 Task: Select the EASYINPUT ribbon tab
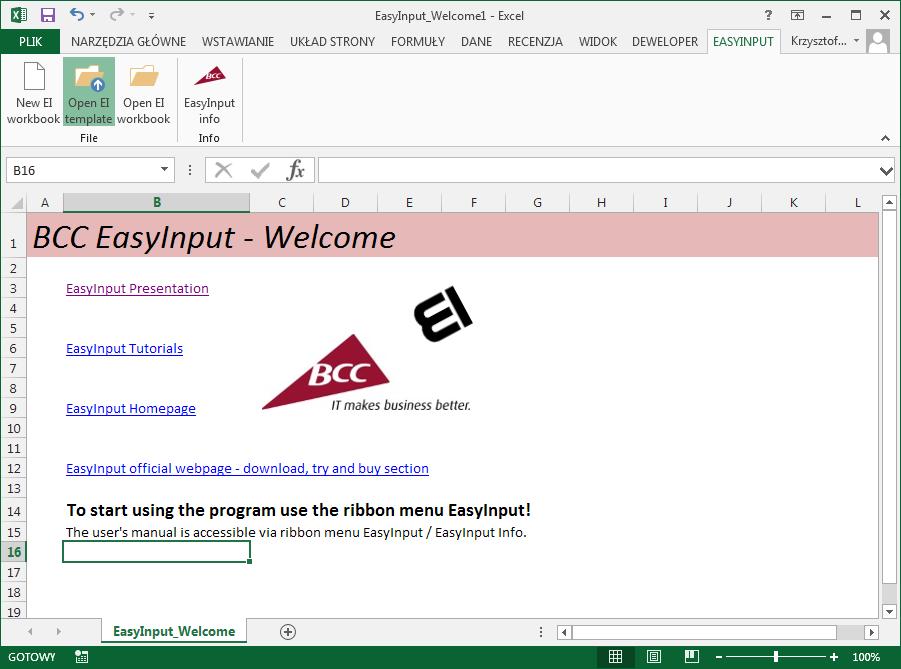[743, 41]
